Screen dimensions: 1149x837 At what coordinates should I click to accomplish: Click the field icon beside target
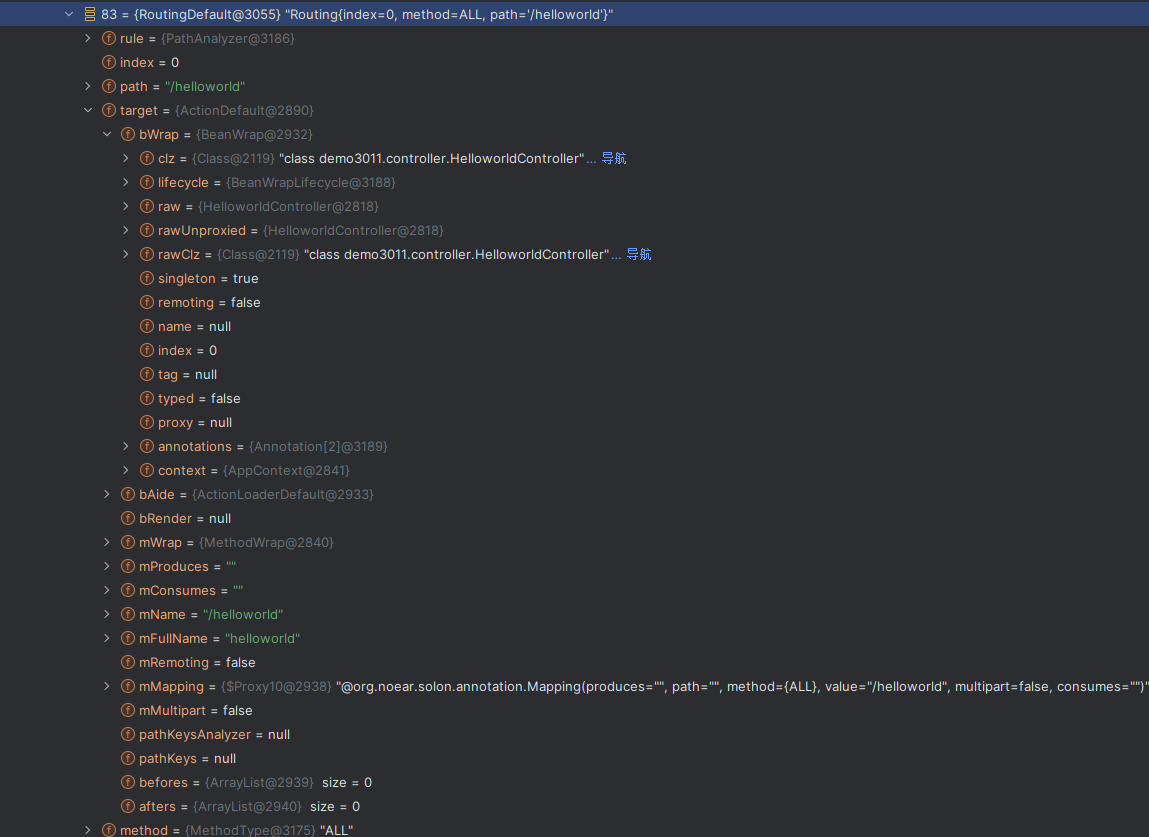pos(109,110)
